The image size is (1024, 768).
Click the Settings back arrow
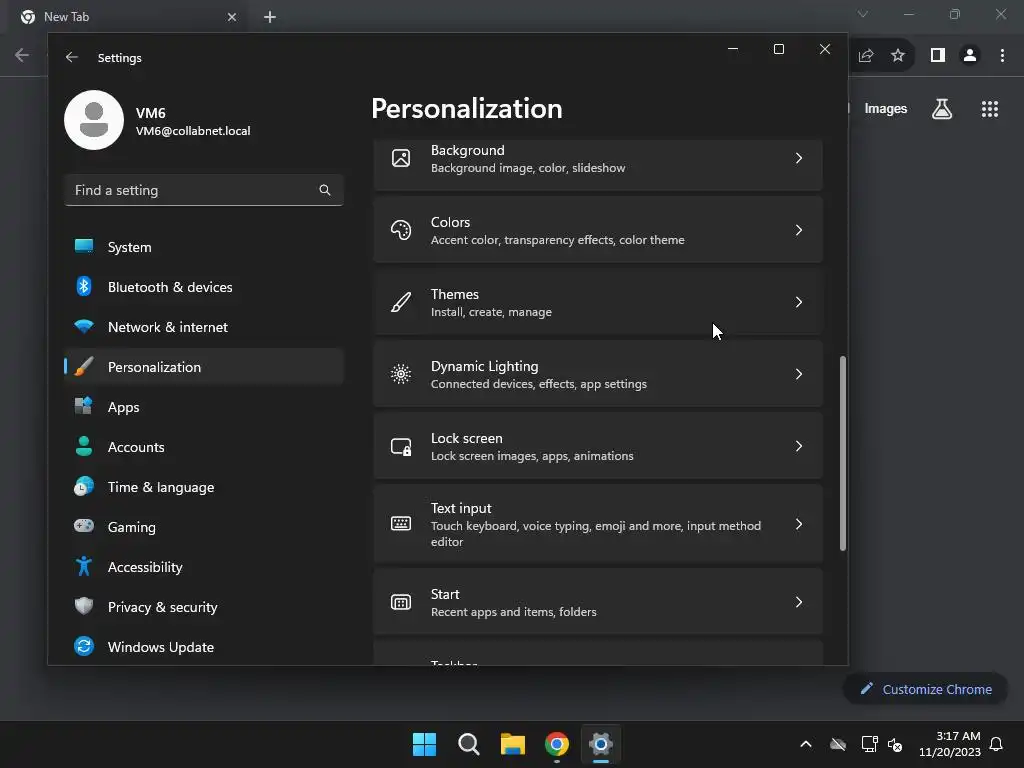click(72, 57)
